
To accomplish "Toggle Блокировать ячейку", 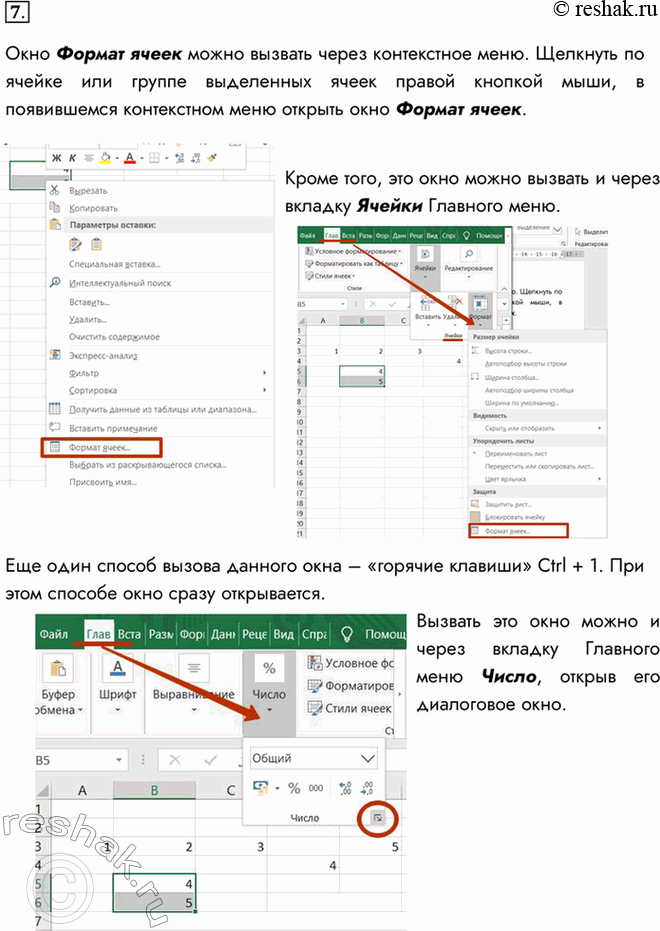I will 515,517.
